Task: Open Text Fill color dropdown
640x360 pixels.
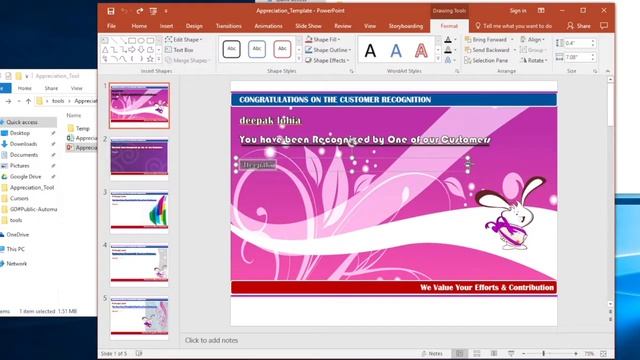Action: click(x=456, y=40)
